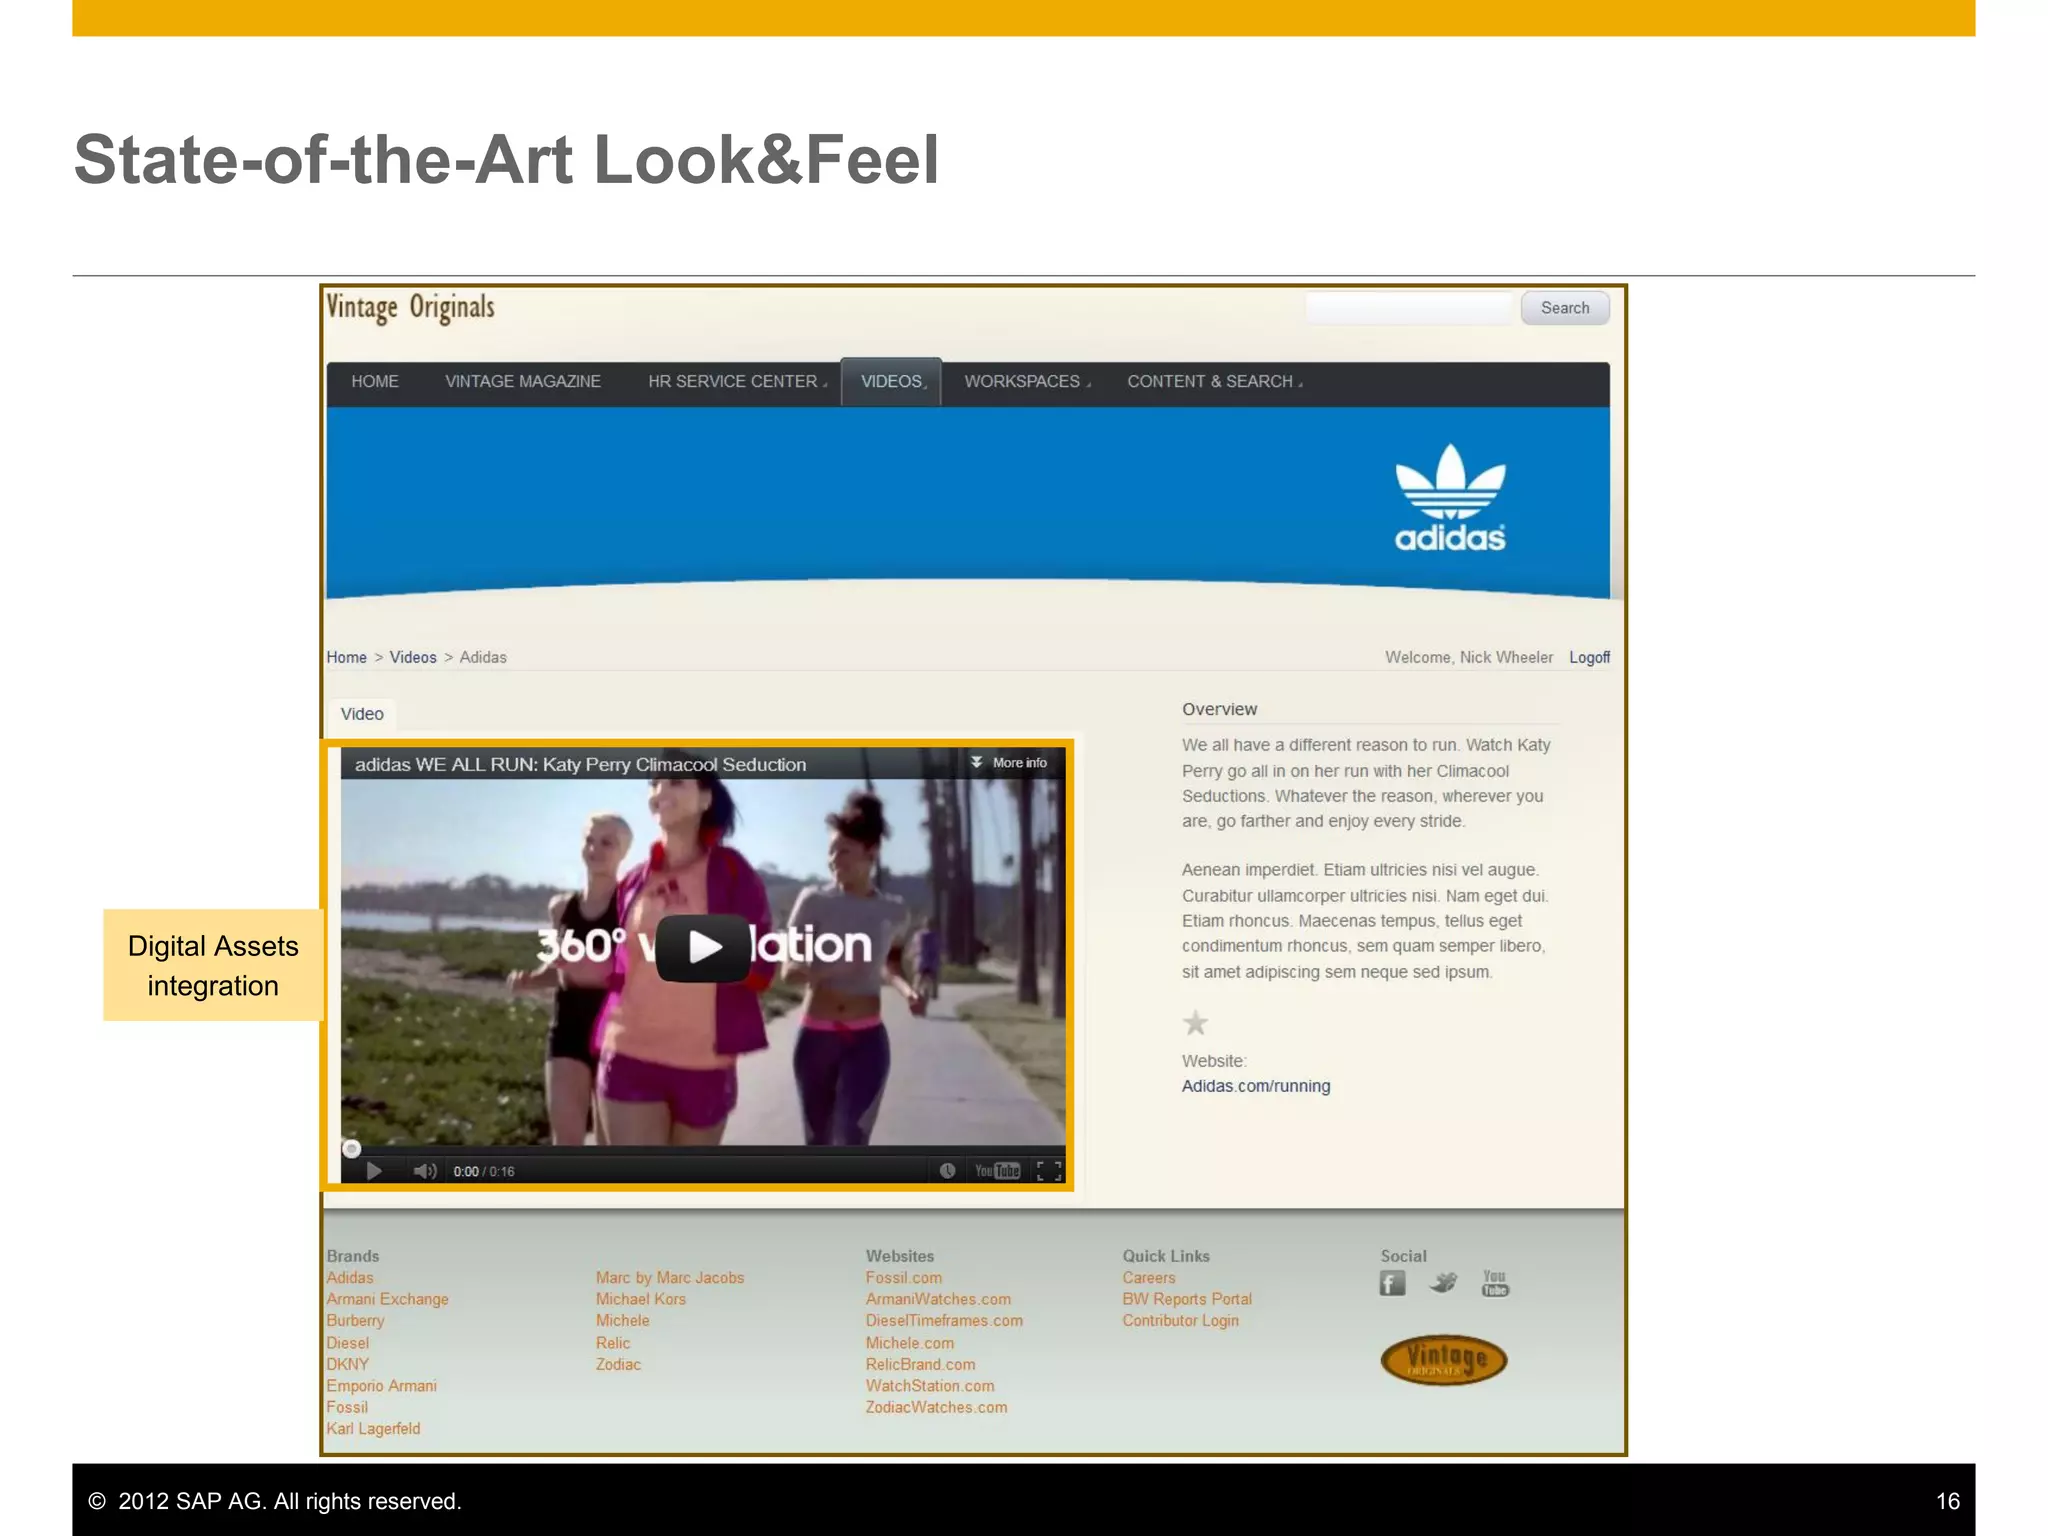Open the RelicBrand.com website link

pos(920,1364)
